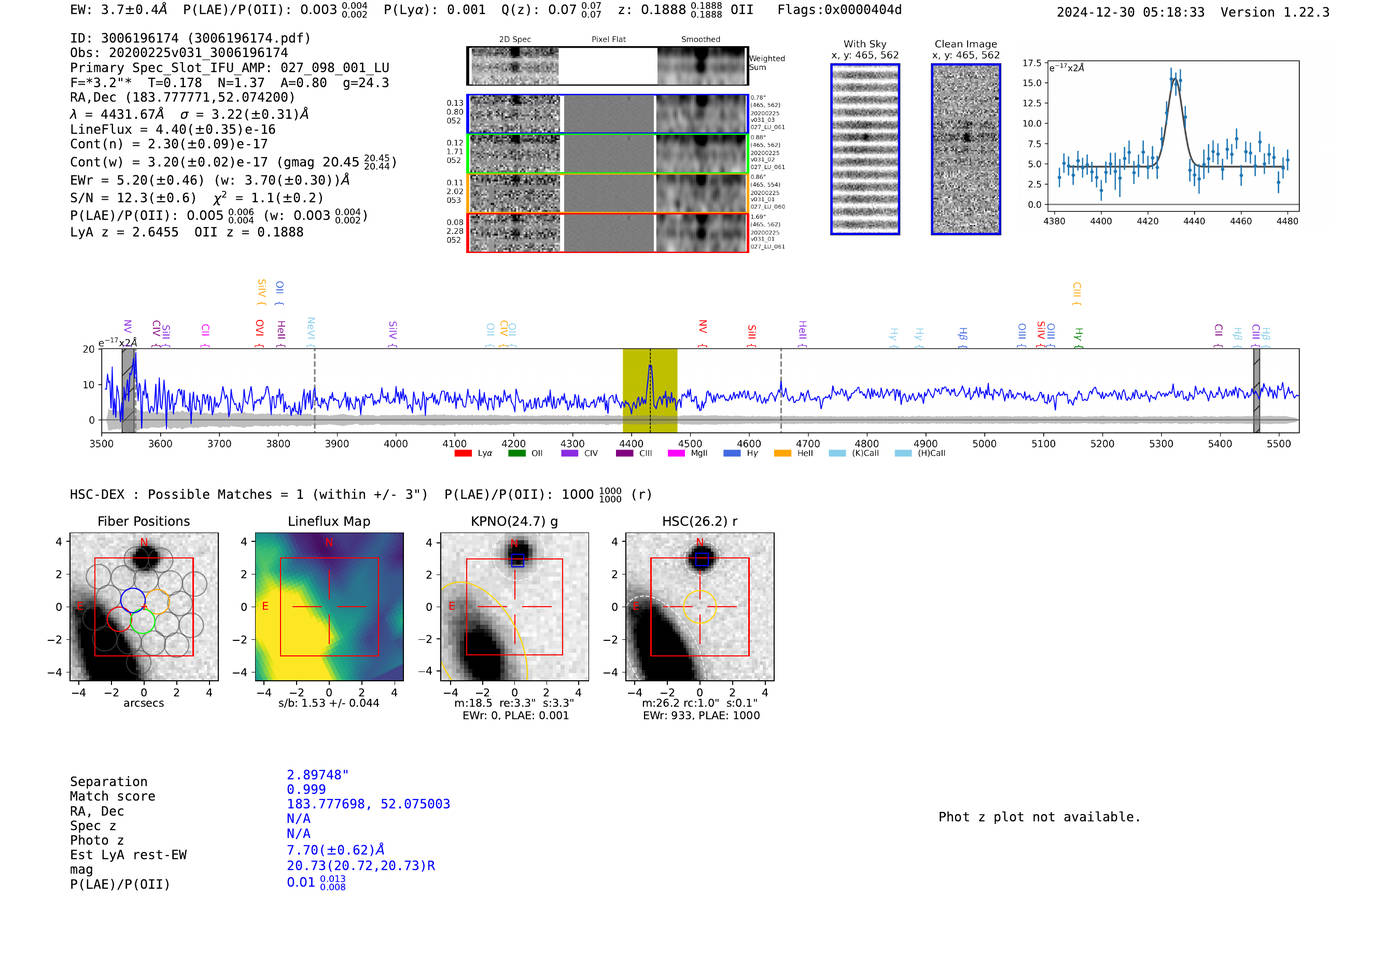This screenshot has height=953, width=1400.
Task: Click the Flags:0x0000404d text
Action: pyautogui.click(x=840, y=10)
